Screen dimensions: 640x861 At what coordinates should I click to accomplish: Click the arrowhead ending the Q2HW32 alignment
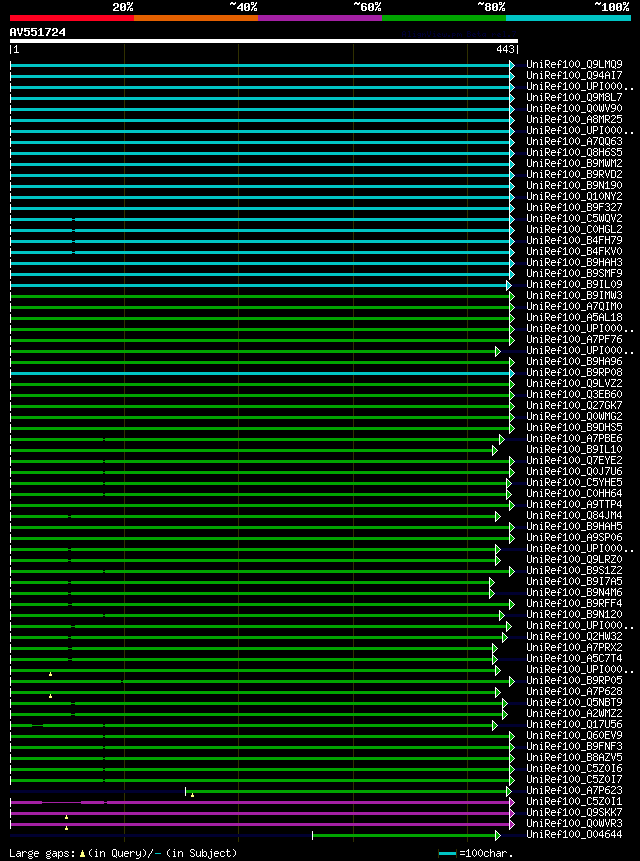pos(504,637)
